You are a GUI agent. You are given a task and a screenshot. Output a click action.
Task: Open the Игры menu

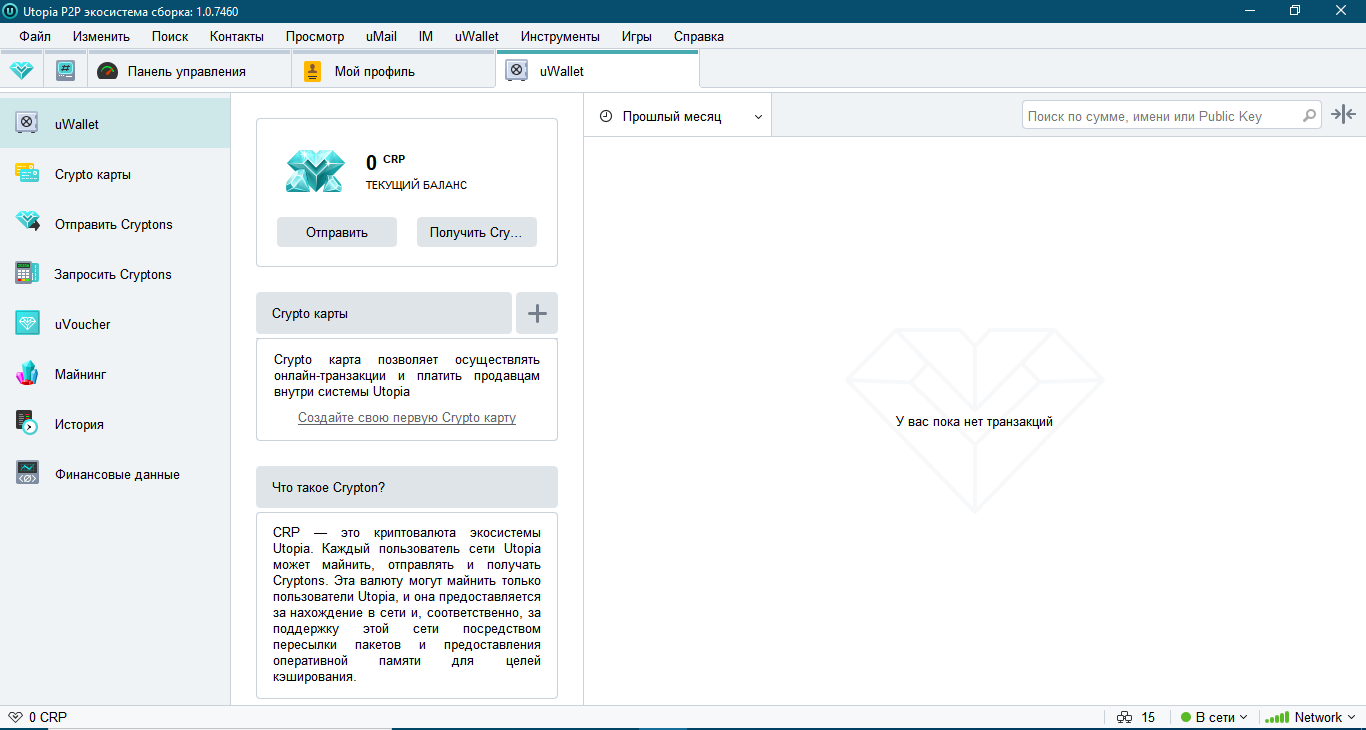(636, 36)
